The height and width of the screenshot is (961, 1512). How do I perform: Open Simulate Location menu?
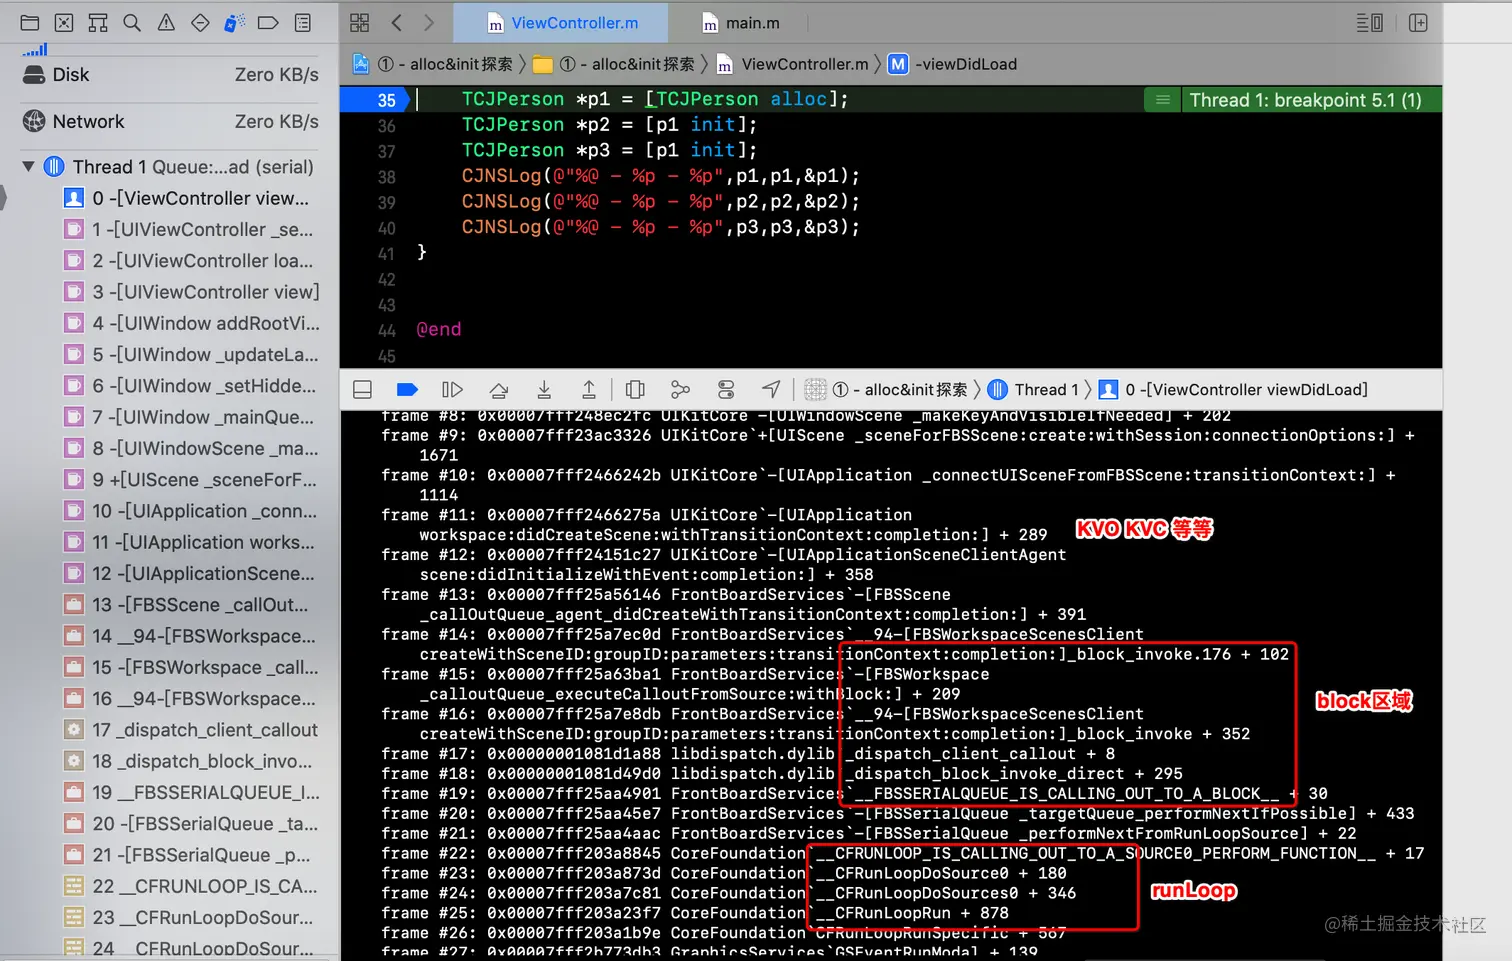771,390
